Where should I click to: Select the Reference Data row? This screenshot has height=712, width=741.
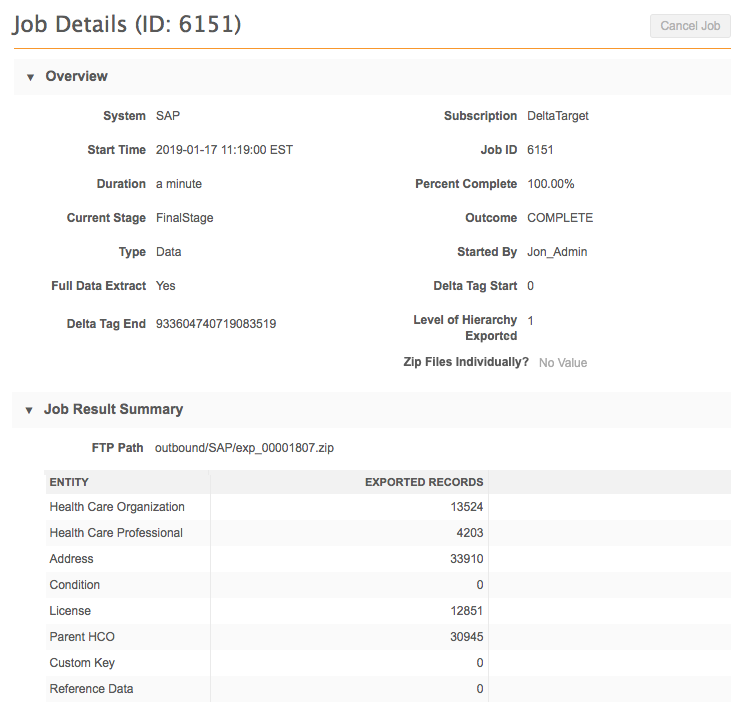point(91,689)
